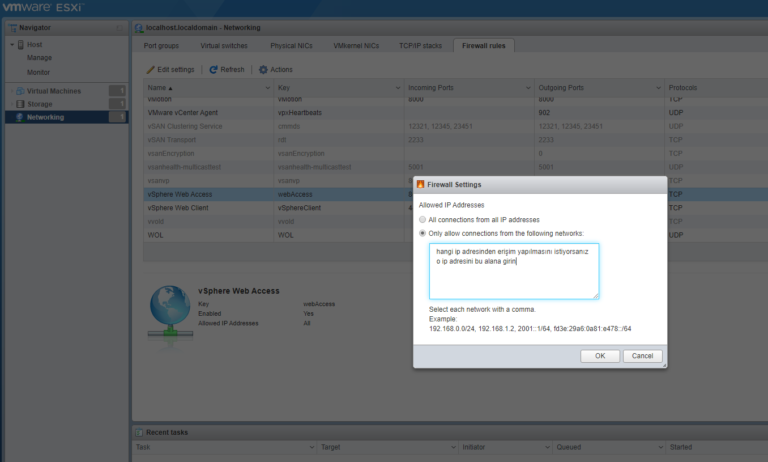This screenshot has height=462, width=768.
Task: Open Incoming Ports column dropdown arrow
Action: (x=528, y=88)
